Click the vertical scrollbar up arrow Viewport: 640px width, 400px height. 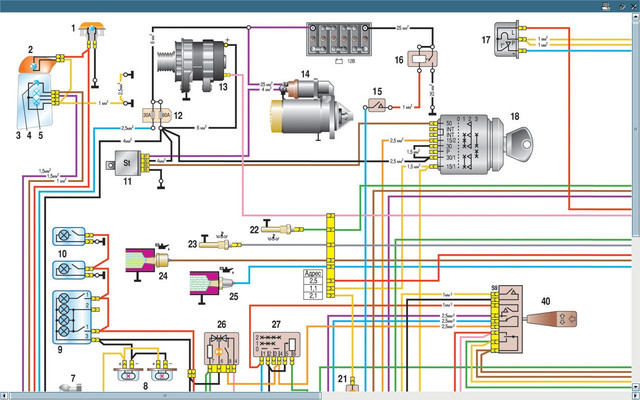pos(635,17)
